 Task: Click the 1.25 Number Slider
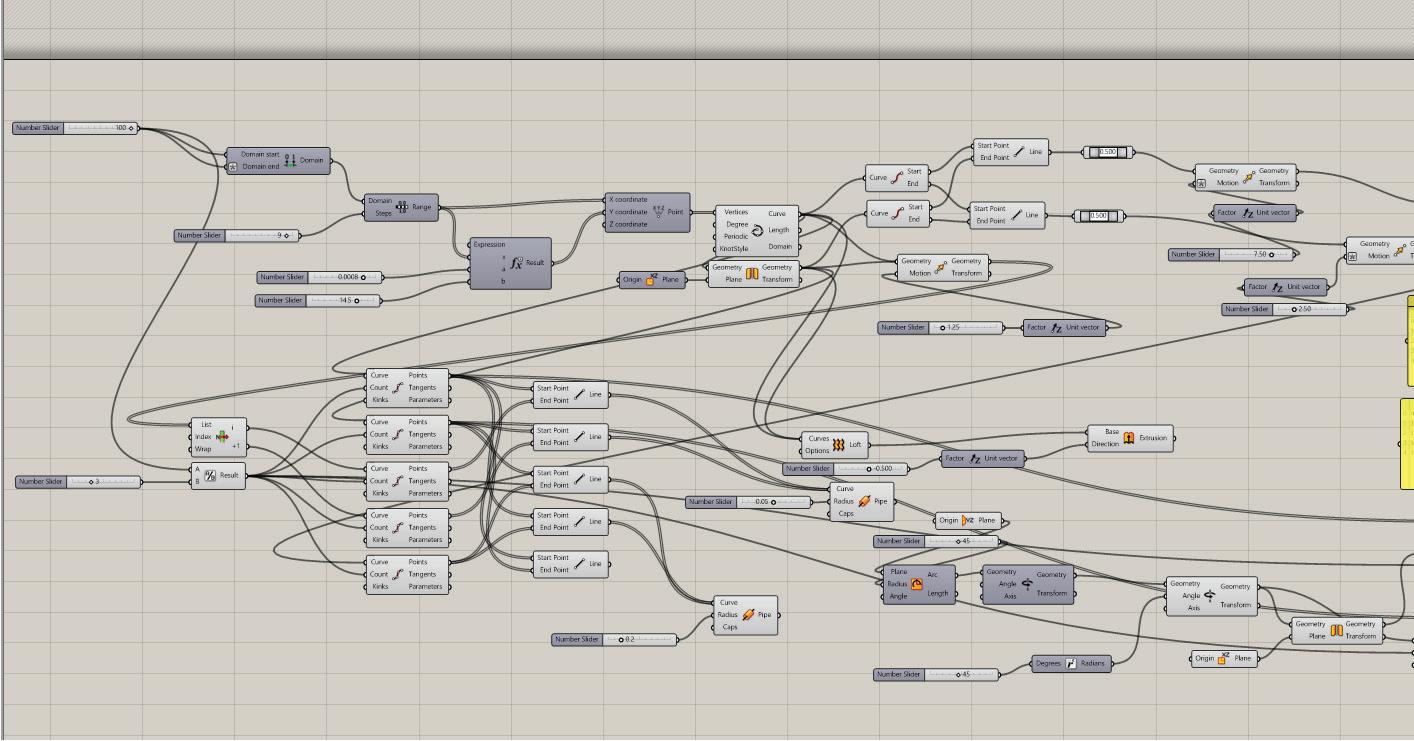pyautogui.click(x=941, y=327)
